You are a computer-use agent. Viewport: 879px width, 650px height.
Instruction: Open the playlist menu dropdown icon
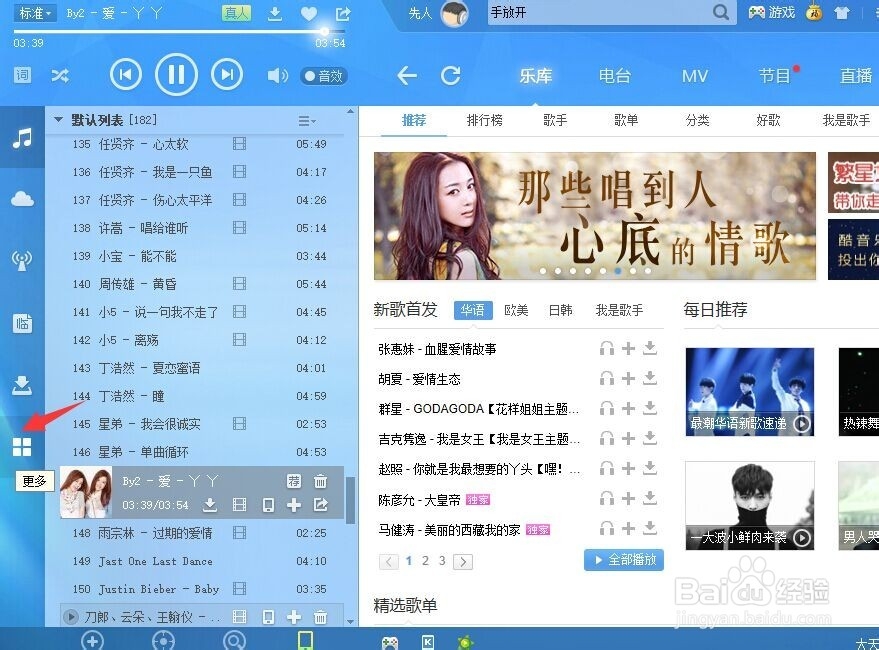click(x=306, y=121)
